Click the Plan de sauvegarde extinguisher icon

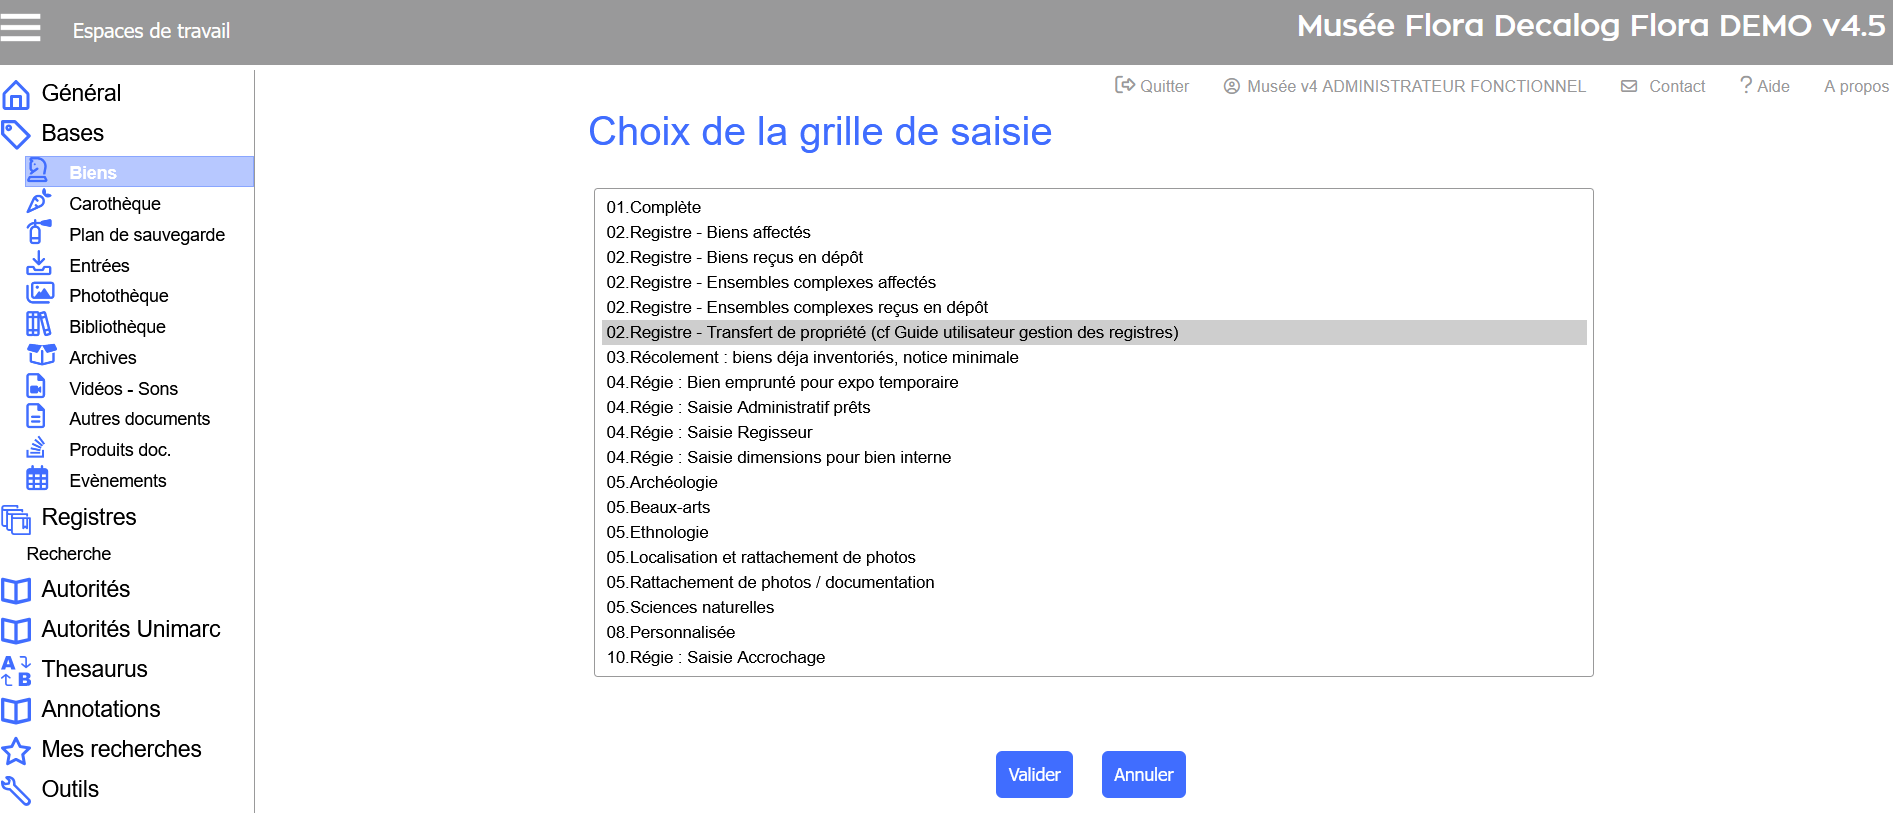tap(38, 233)
